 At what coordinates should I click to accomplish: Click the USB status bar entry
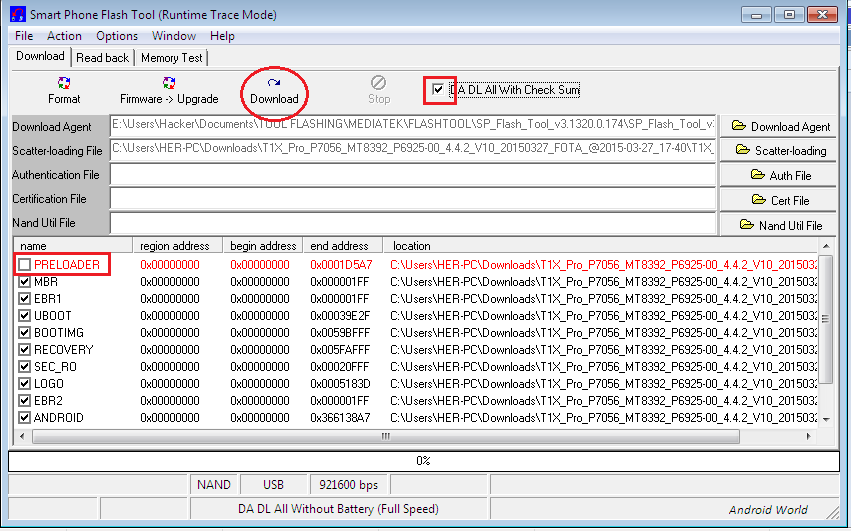click(x=274, y=484)
